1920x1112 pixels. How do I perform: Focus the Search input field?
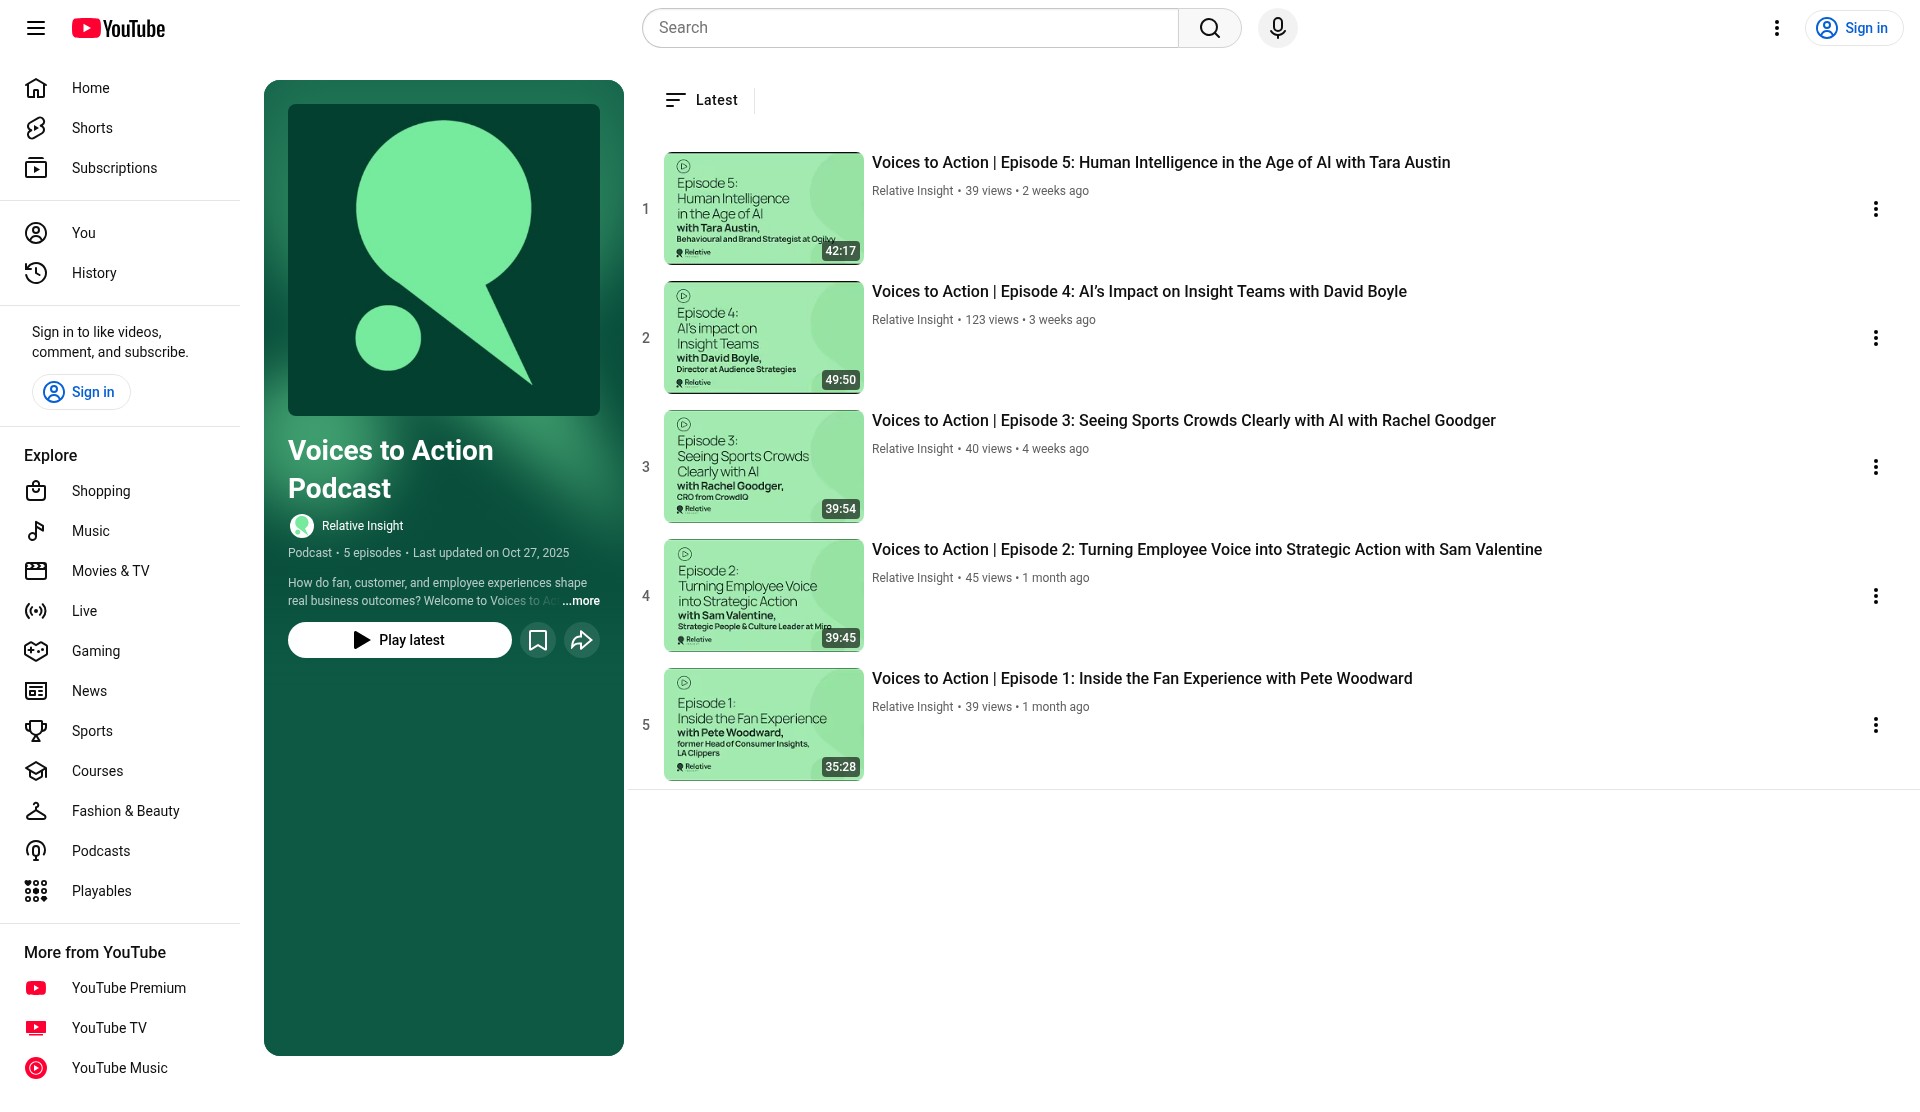[x=910, y=28]
